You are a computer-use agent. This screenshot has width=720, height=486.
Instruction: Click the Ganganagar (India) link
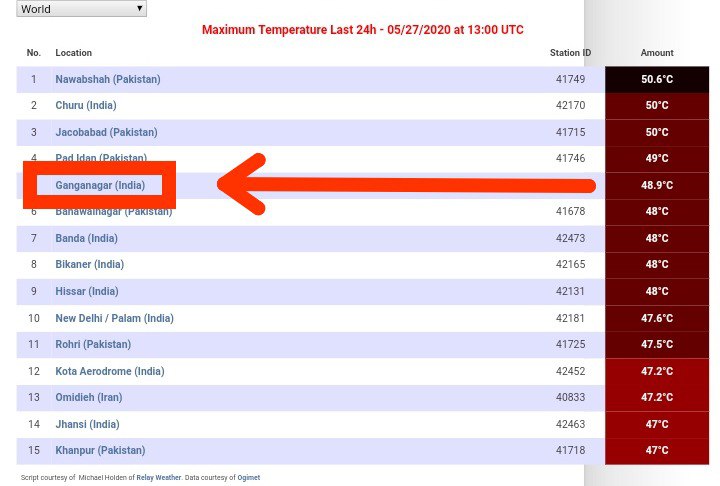point(100,185)
